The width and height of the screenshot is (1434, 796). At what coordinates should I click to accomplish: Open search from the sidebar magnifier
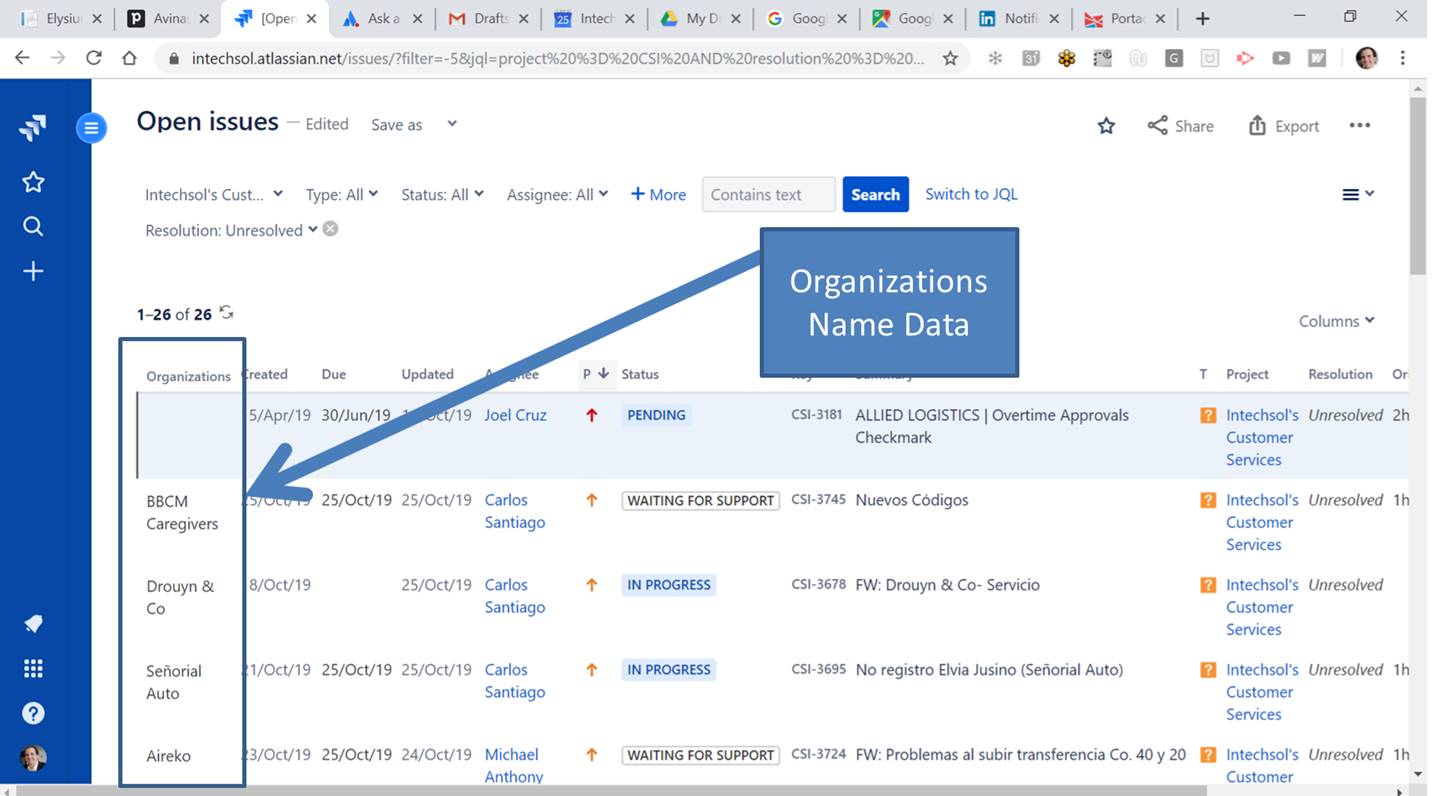click(x=33, y=227)
